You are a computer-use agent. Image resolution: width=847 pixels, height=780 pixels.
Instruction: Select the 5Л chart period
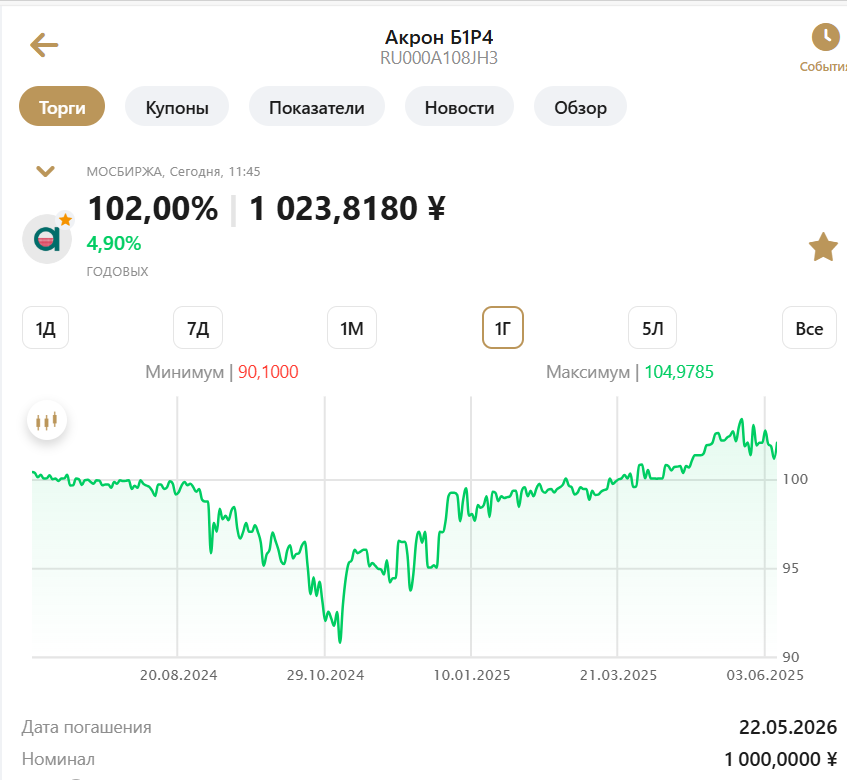tap(652, 328)
